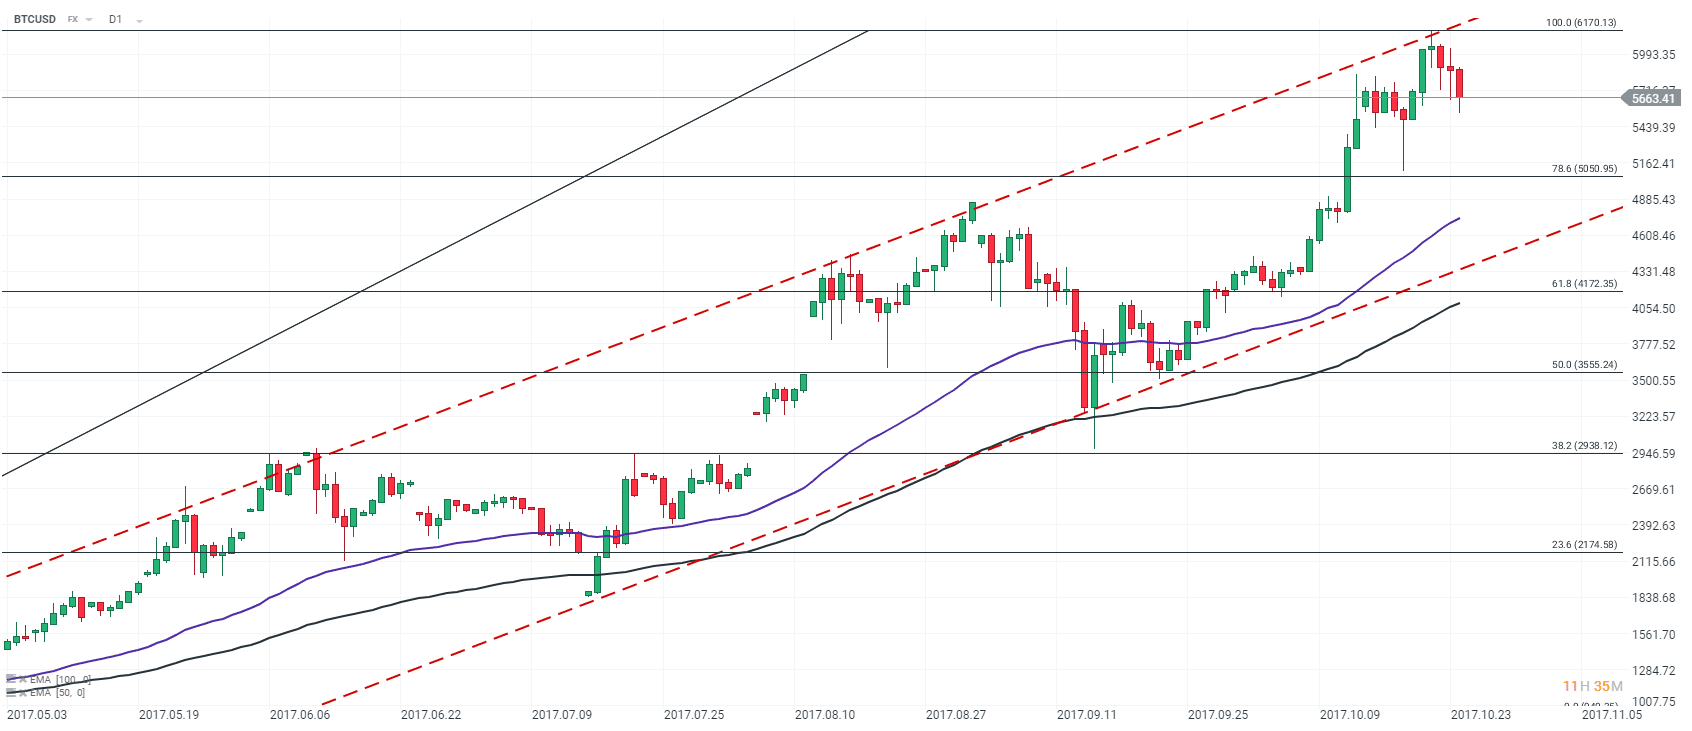Select the 50.0 (3555.24) Fibonacci level label

(1584, 365)
